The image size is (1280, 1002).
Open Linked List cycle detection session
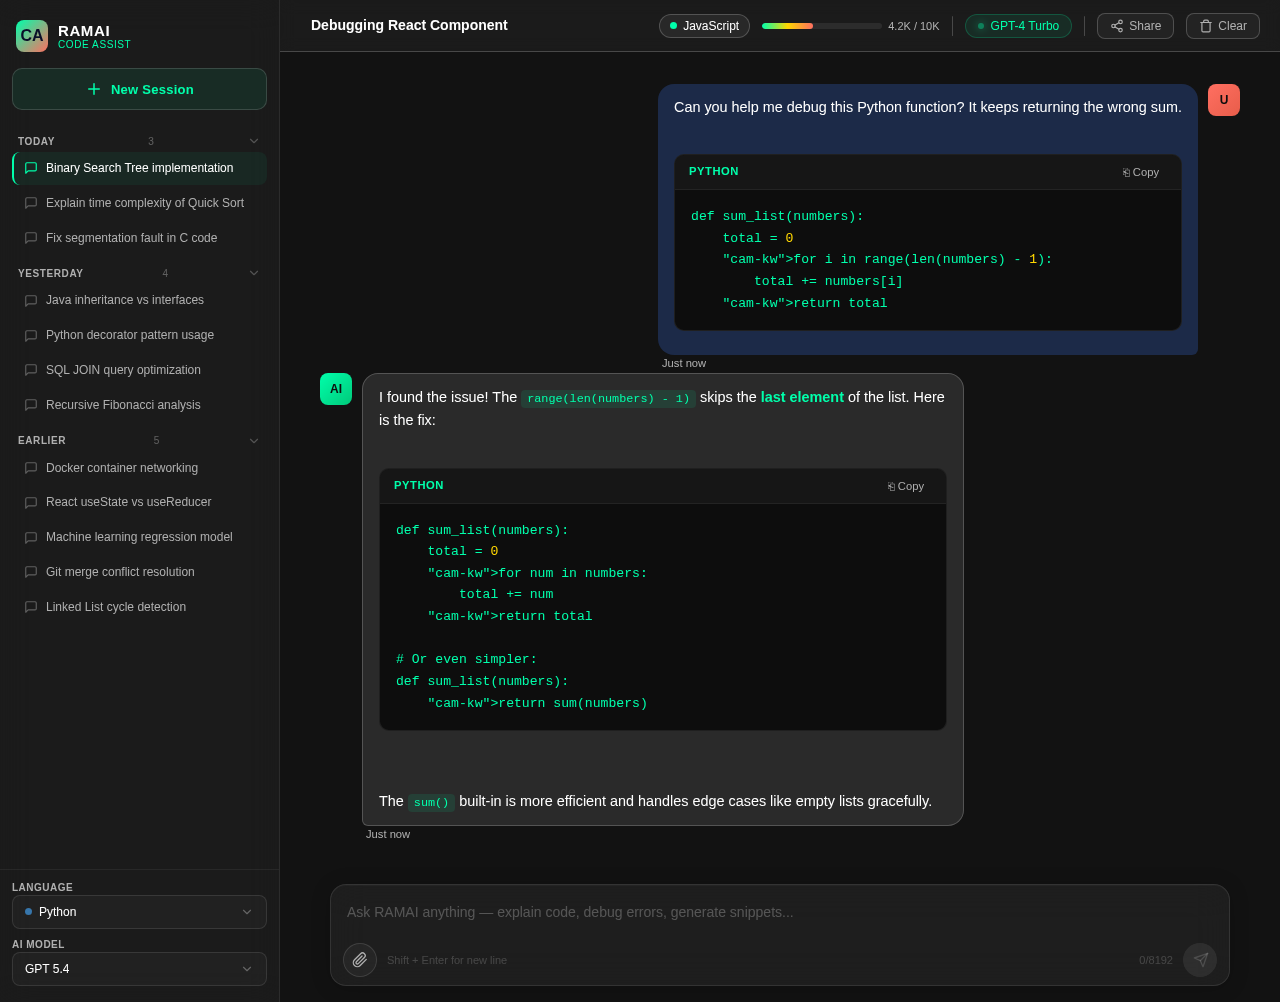[x=139, y=607]
